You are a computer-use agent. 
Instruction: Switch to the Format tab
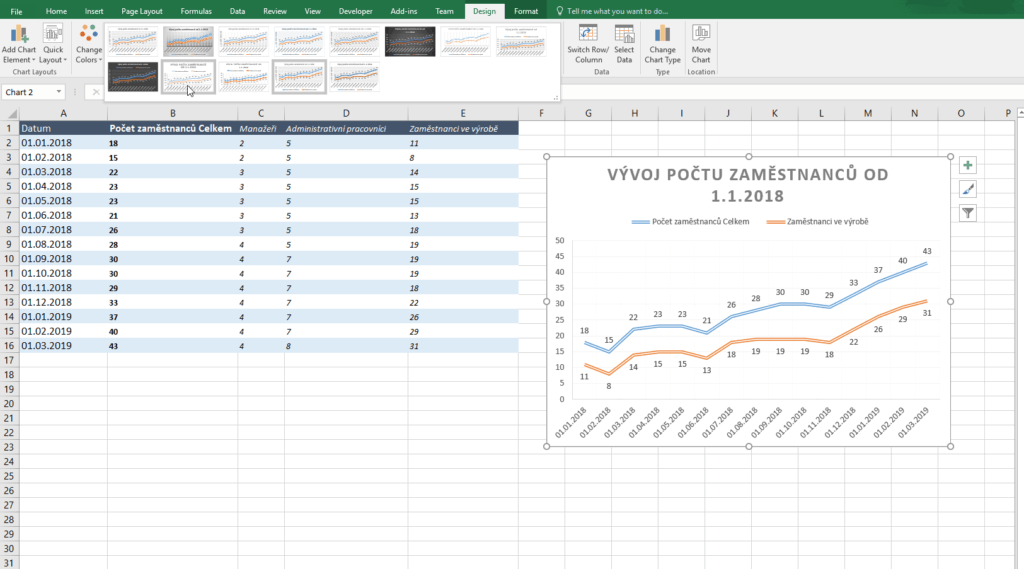(525, 11)
